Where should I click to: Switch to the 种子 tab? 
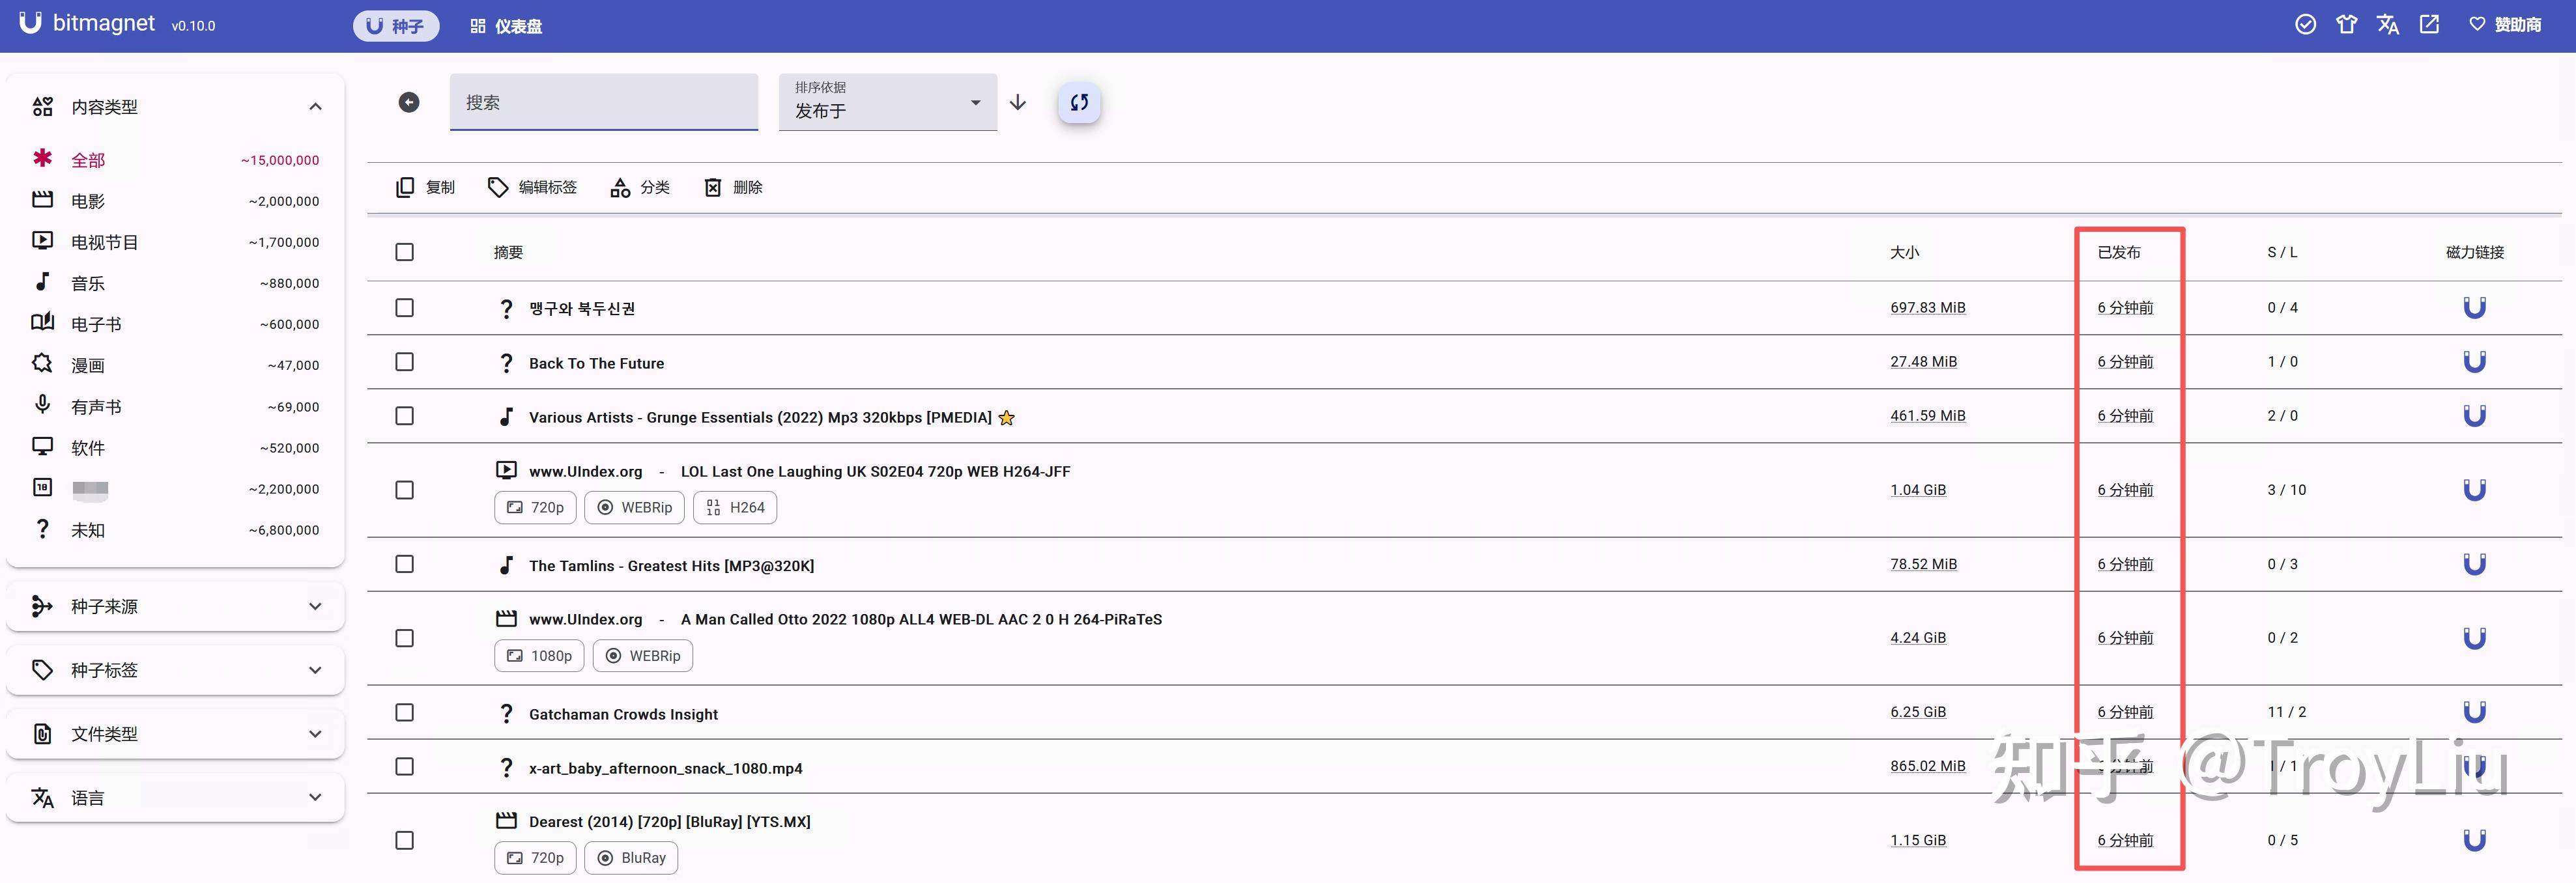(x=396, y=26)
